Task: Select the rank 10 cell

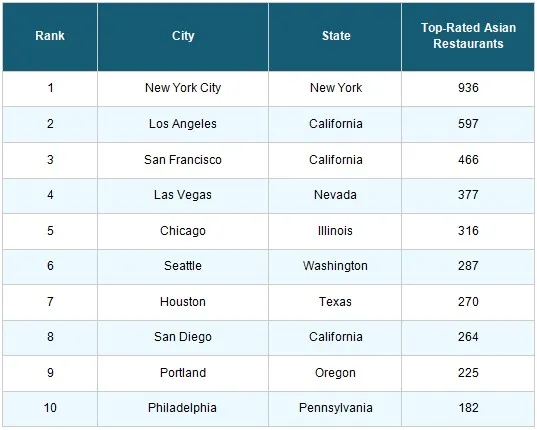Action: (x=50, y=408)
